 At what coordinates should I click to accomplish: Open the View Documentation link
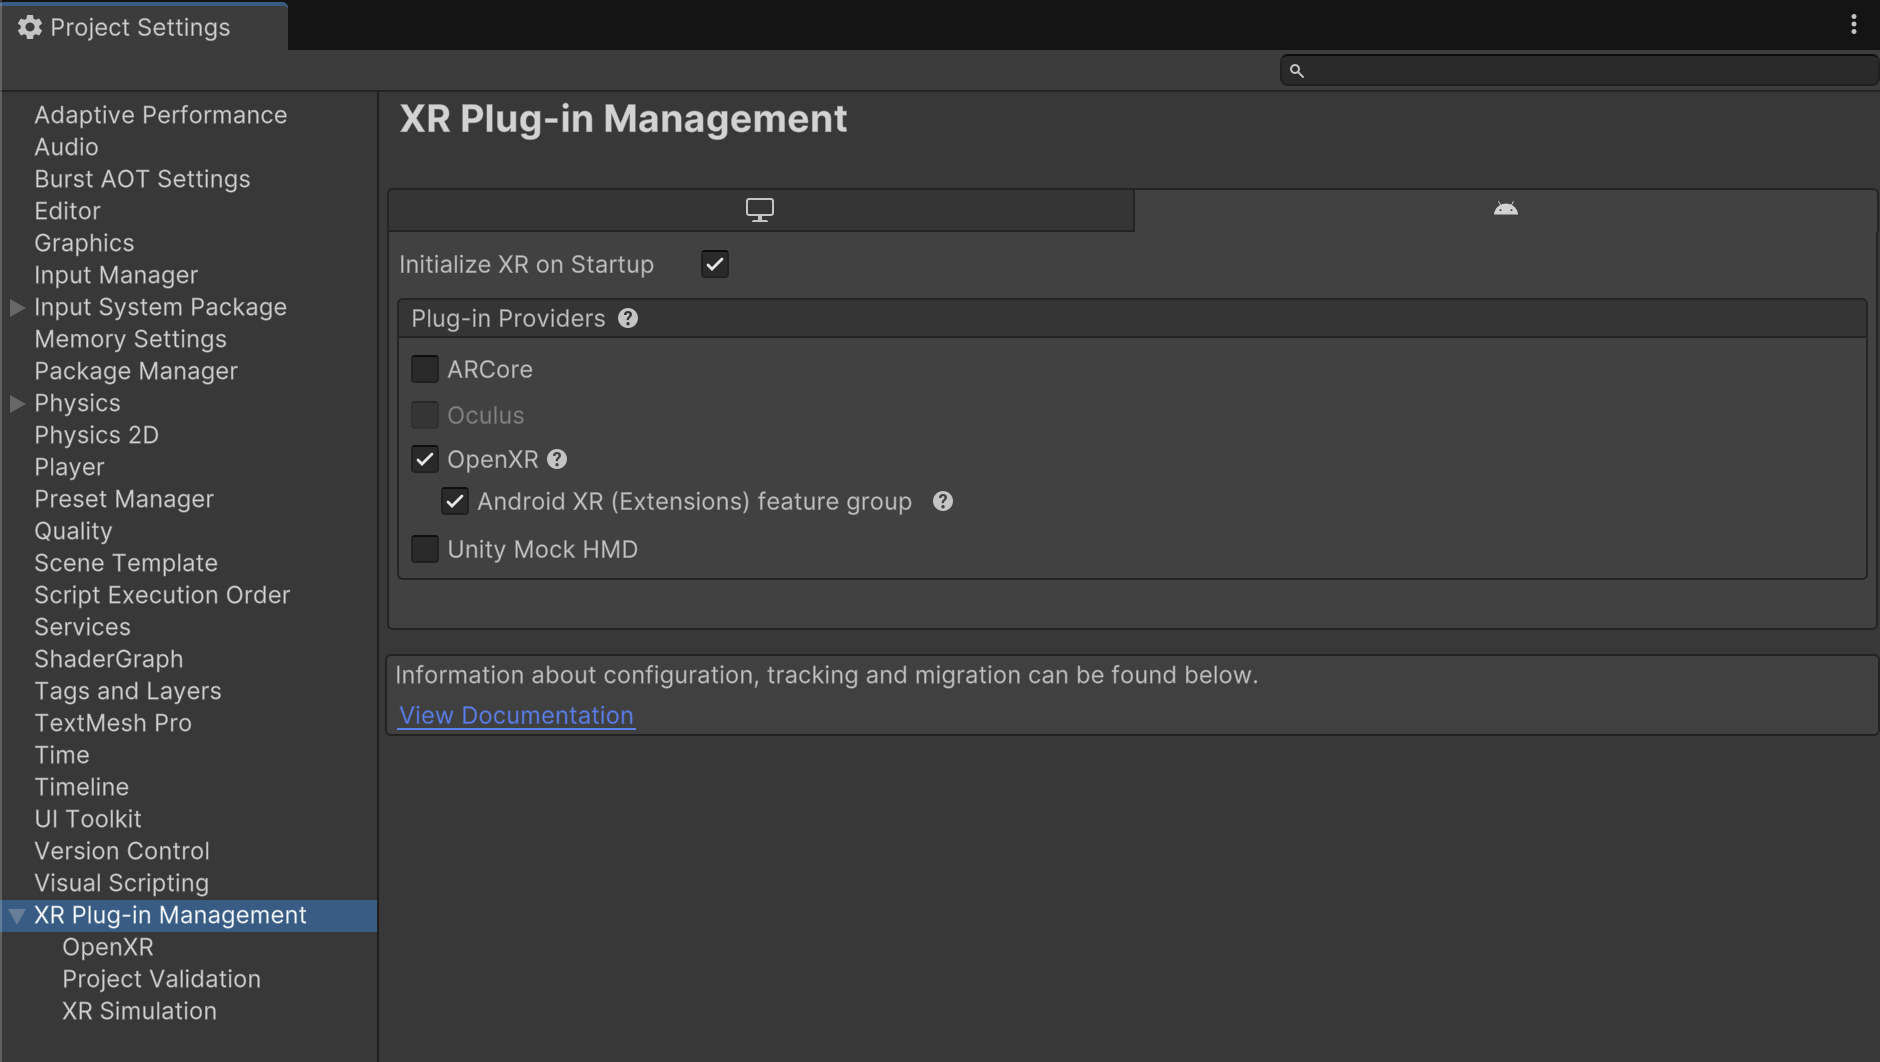coord(515,715)
